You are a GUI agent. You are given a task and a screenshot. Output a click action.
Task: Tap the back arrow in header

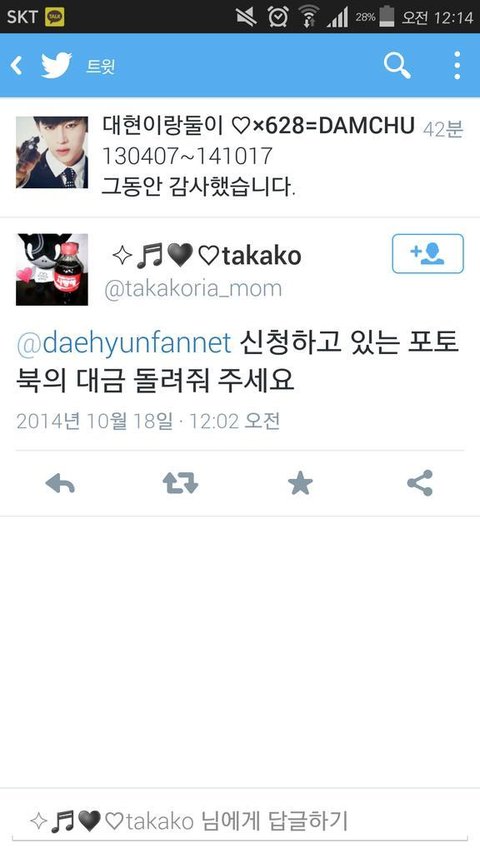coord(16,66)
